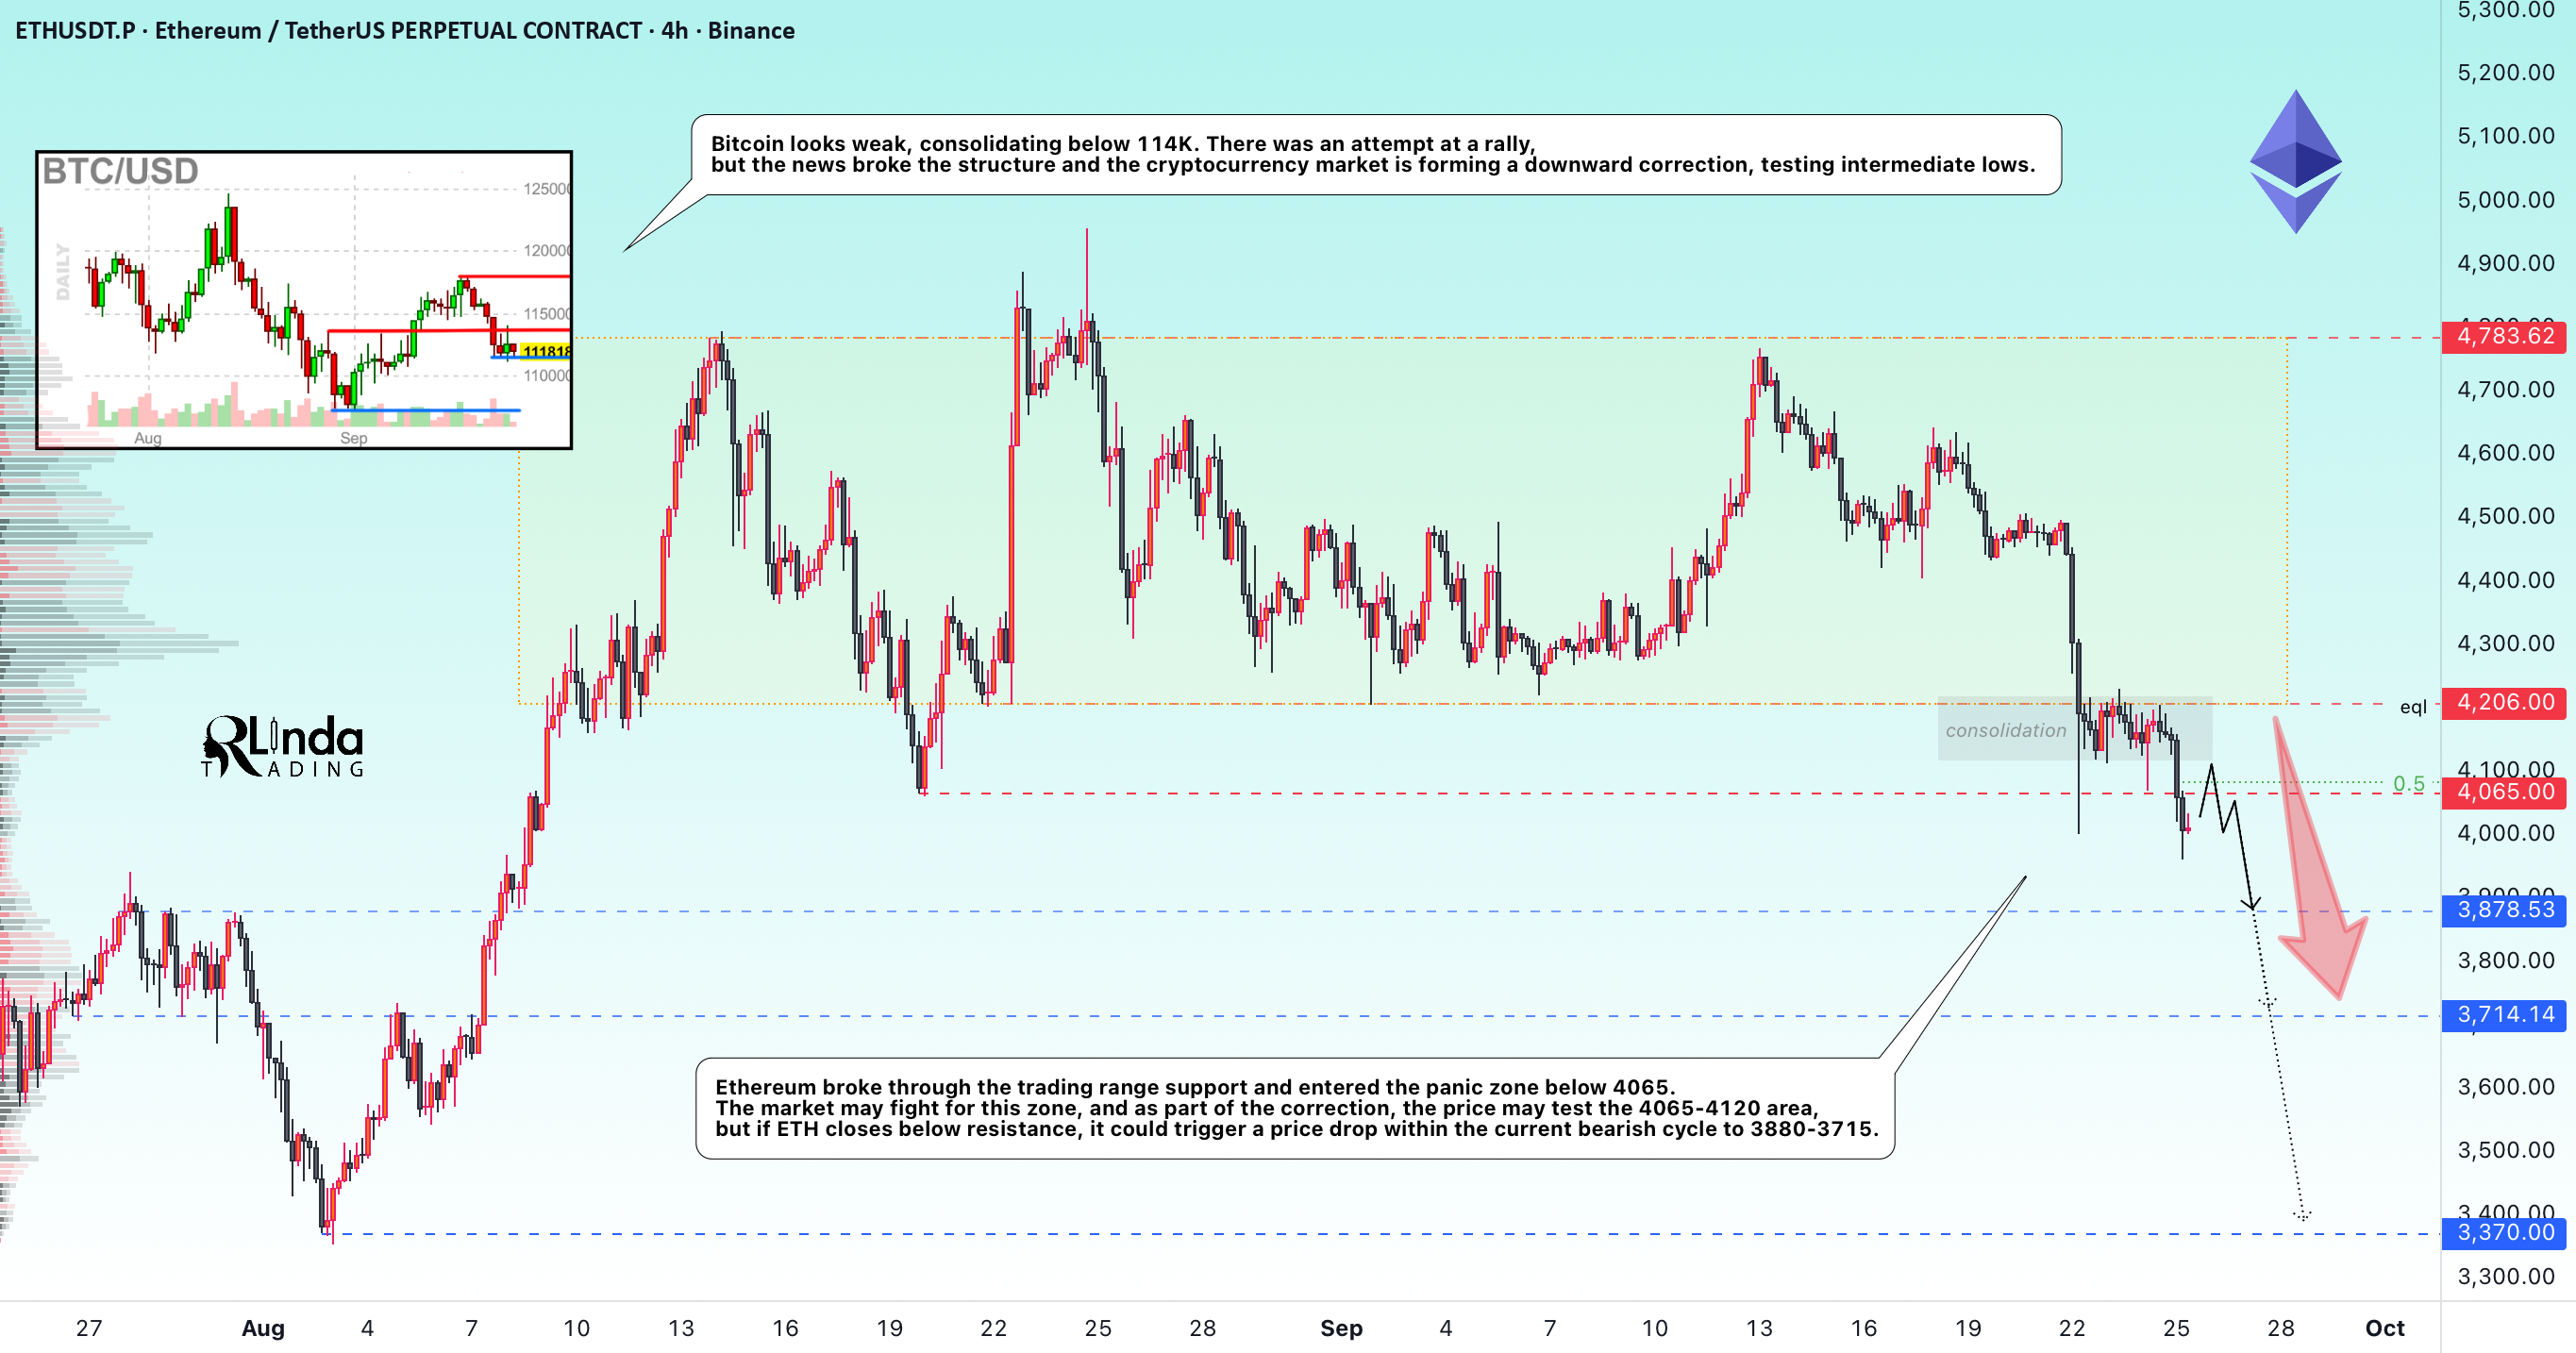This screenshot has width=2576, height=1353.
Task: Click the Ethereum diamond logo
Action: (2295, 162)
